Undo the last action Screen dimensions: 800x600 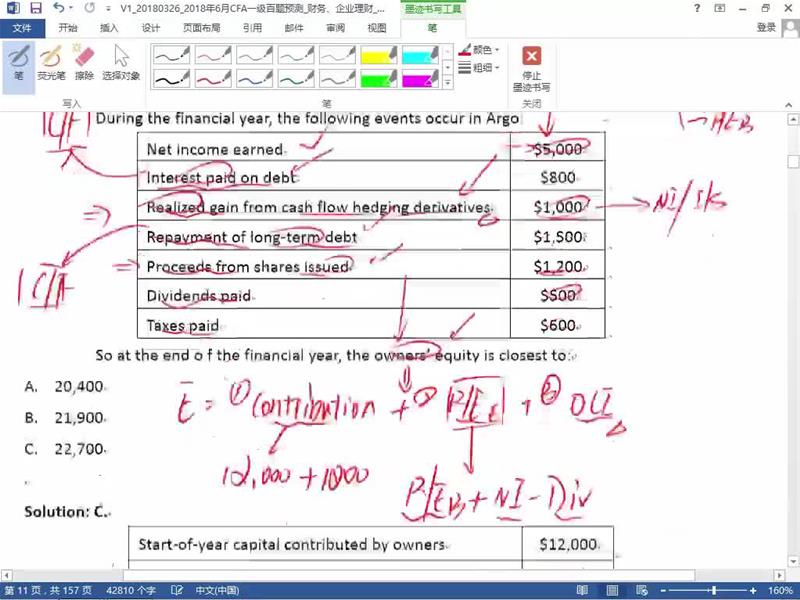tap(59, 8)
